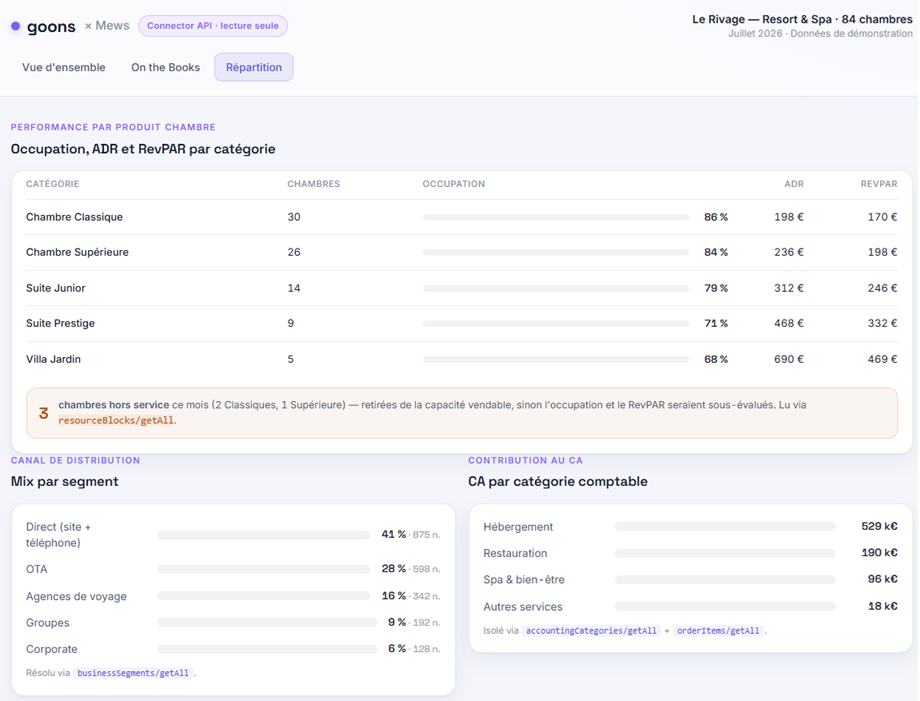Open the Vue d'ensemble tab
The height and width of the screenshot is (701, 920).
coord(64,67)
